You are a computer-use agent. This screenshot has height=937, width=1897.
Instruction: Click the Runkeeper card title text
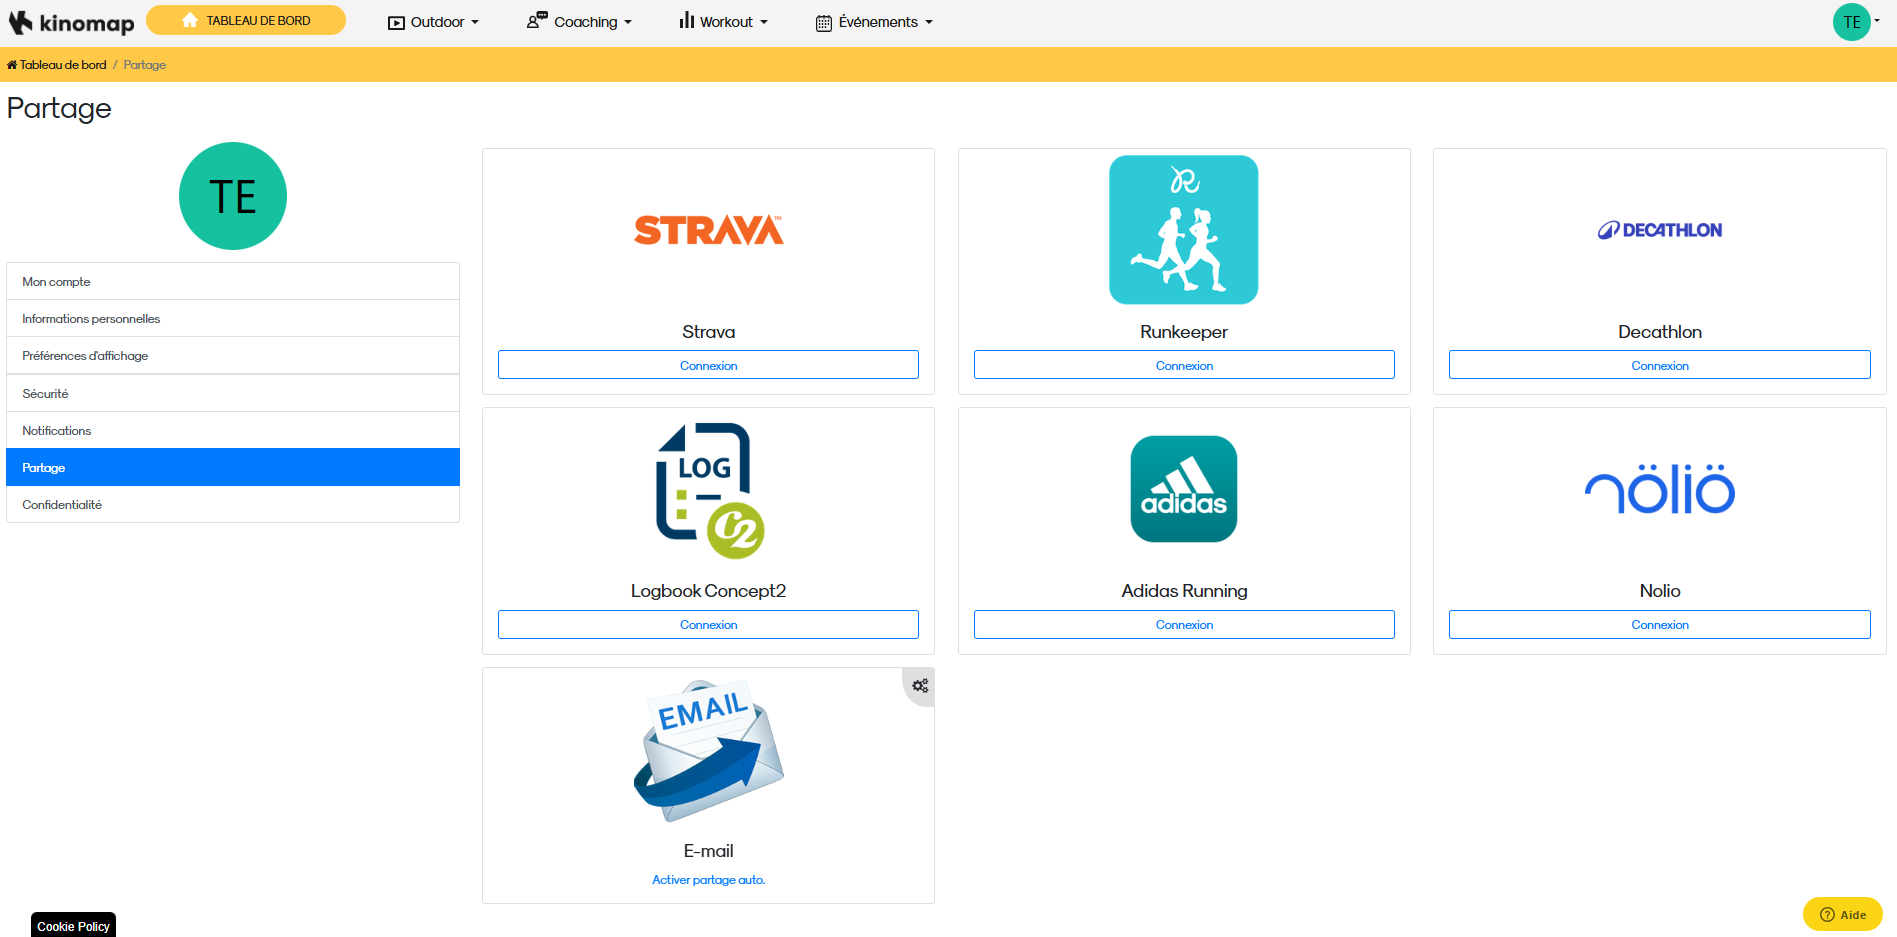1184,332
